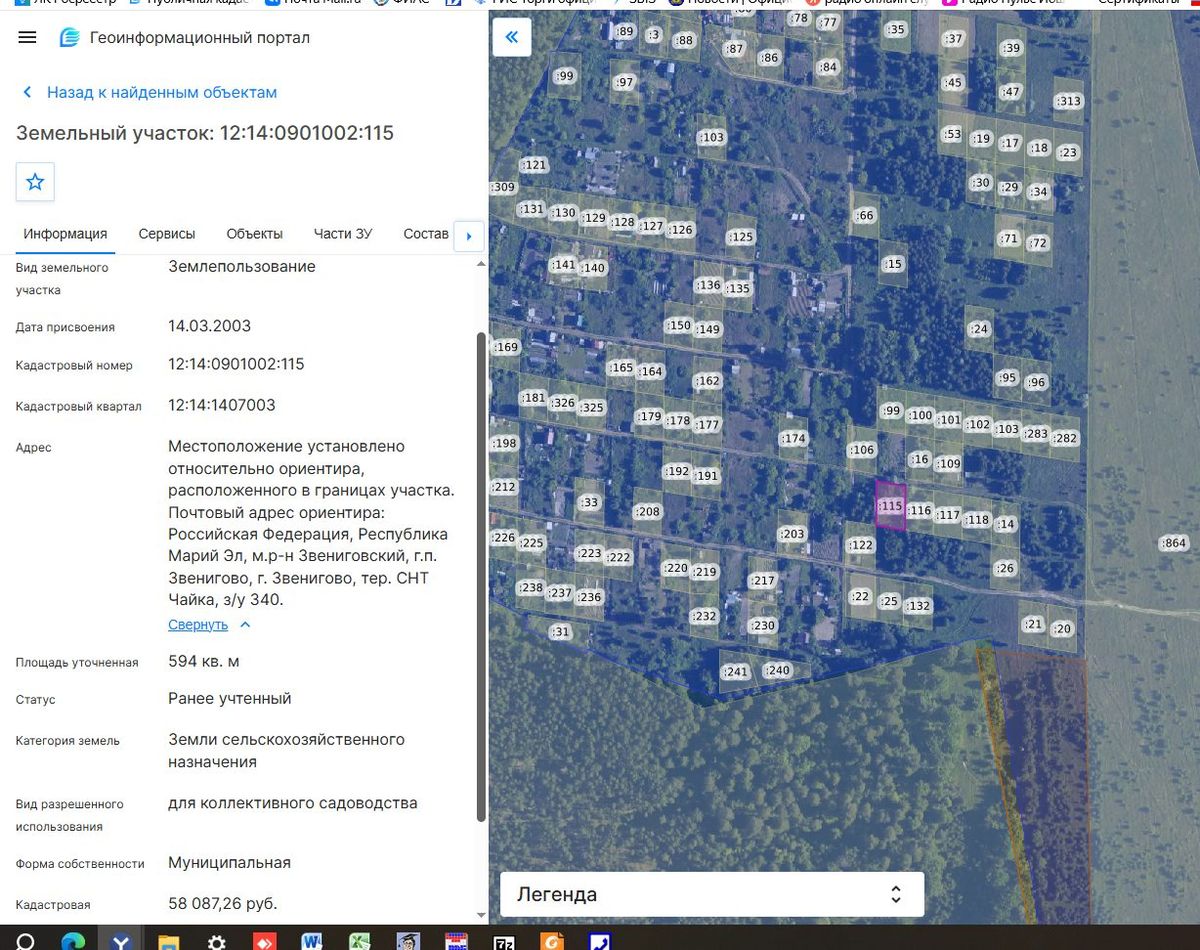The height and width of the screenshot is (950, 1200).
Task: Click parcel label :864 on map
Action: [1174, 543]
